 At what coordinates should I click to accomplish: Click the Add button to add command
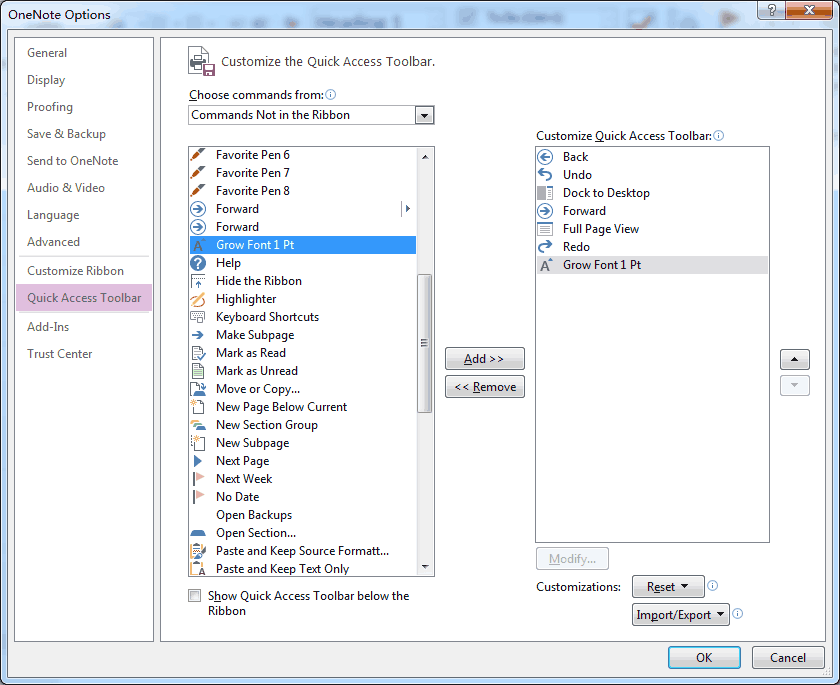[484, 358]
